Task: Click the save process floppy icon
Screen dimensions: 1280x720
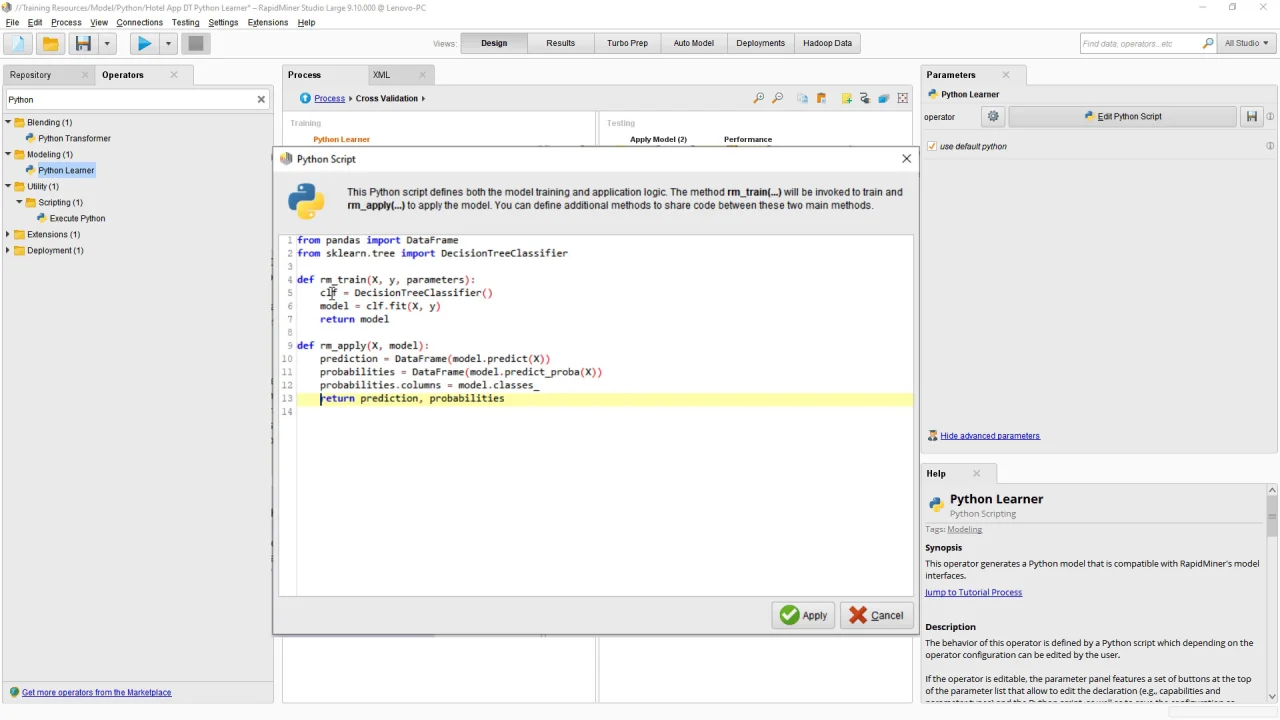Action: click(x=83, y=43)
